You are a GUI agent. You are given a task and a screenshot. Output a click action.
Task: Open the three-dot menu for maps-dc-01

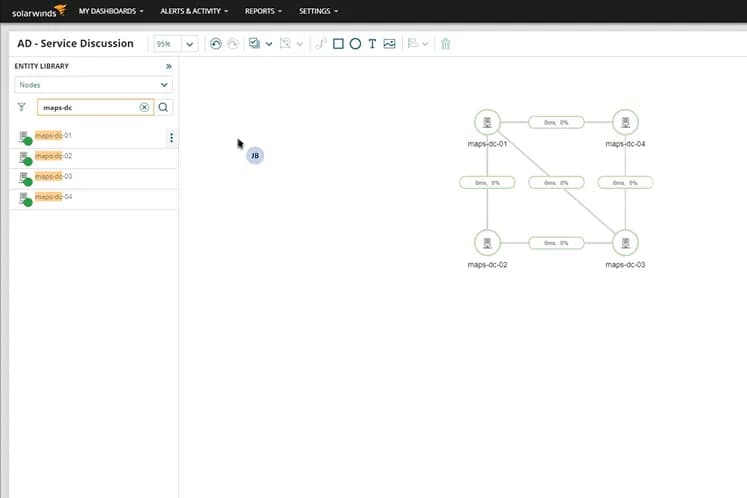[172, 138]
